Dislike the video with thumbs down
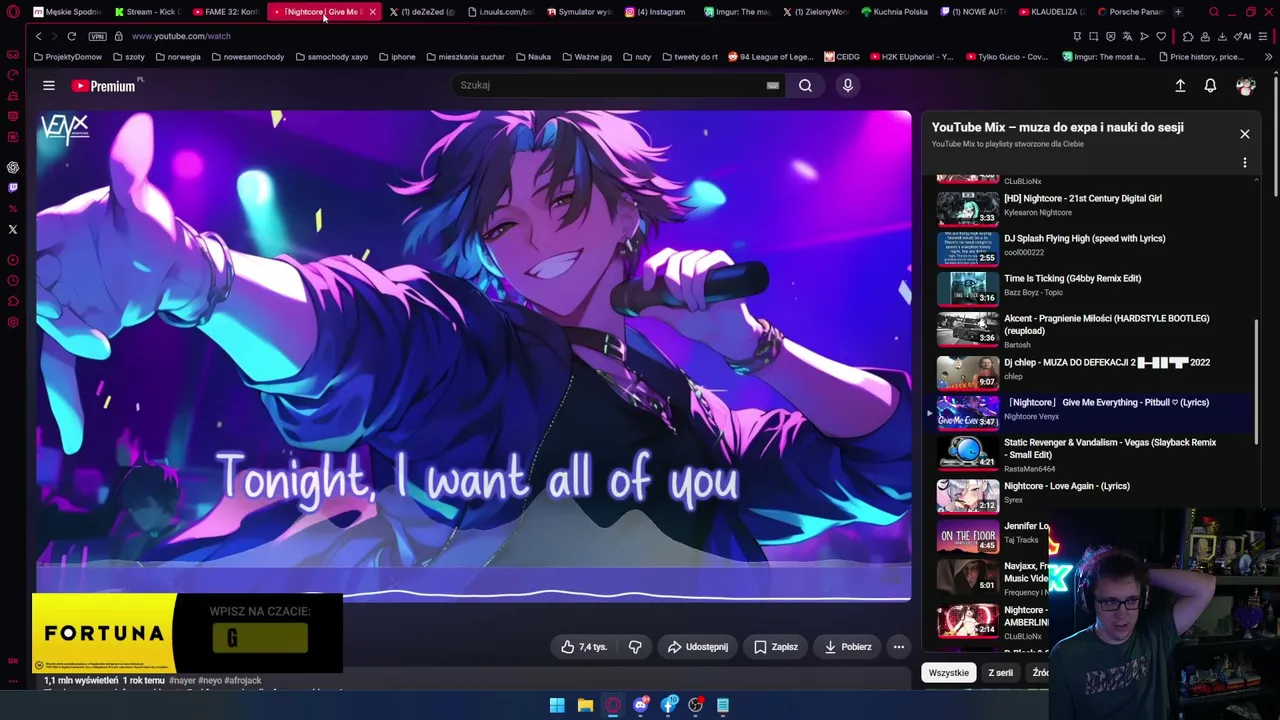 pos(635,647)
